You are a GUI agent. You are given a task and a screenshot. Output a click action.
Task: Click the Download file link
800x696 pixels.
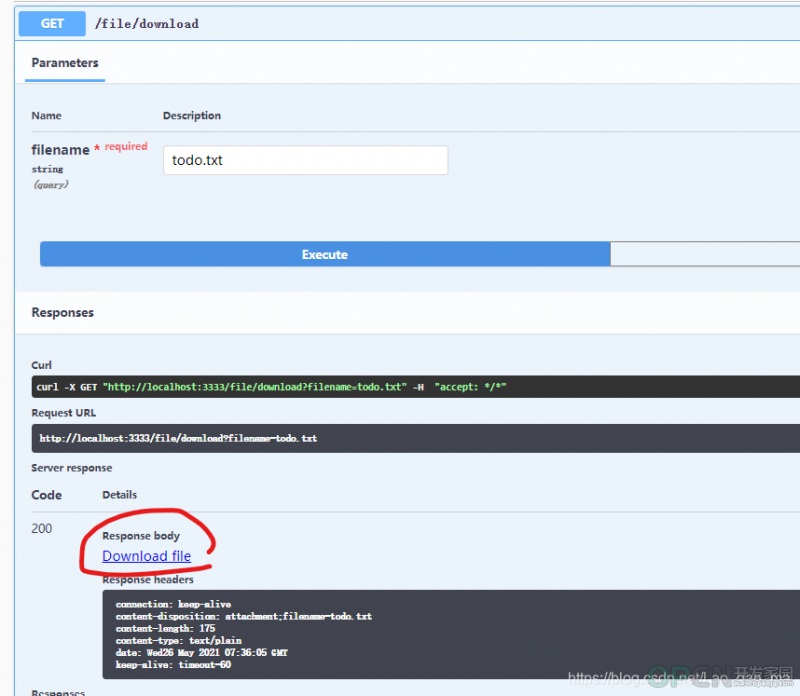point(146,556)
